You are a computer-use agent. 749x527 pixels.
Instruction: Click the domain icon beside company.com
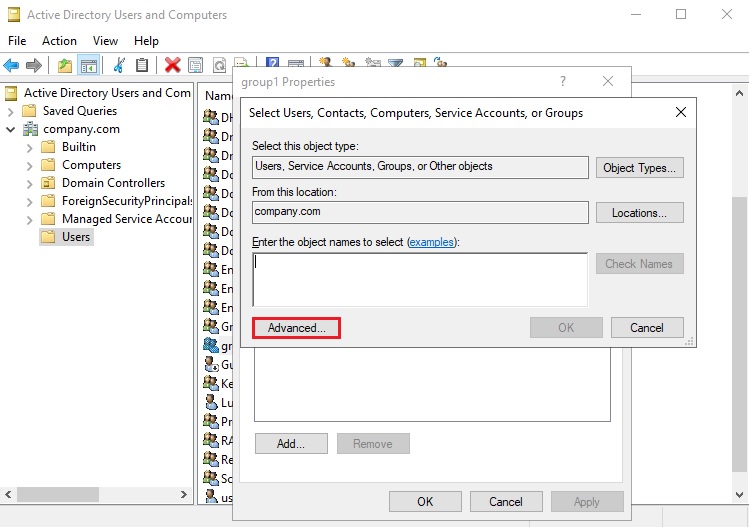30,129
